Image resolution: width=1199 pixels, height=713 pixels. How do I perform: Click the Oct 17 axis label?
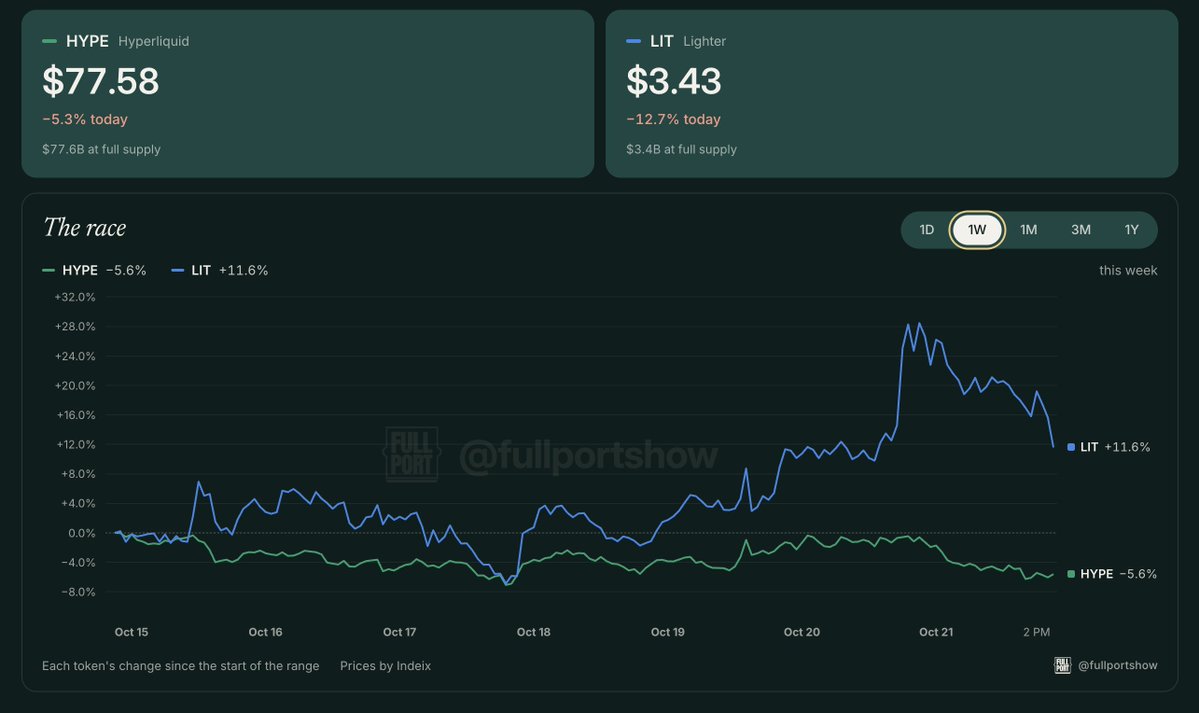pyautogui.click(x=399, y=632)
